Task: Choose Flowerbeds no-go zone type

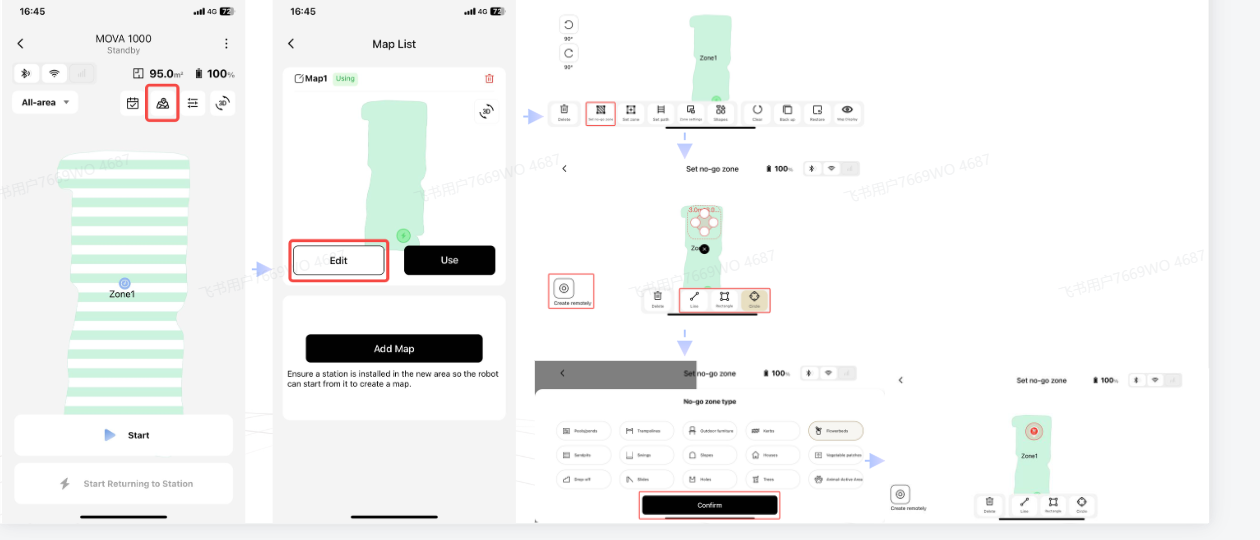Action: 835,431
